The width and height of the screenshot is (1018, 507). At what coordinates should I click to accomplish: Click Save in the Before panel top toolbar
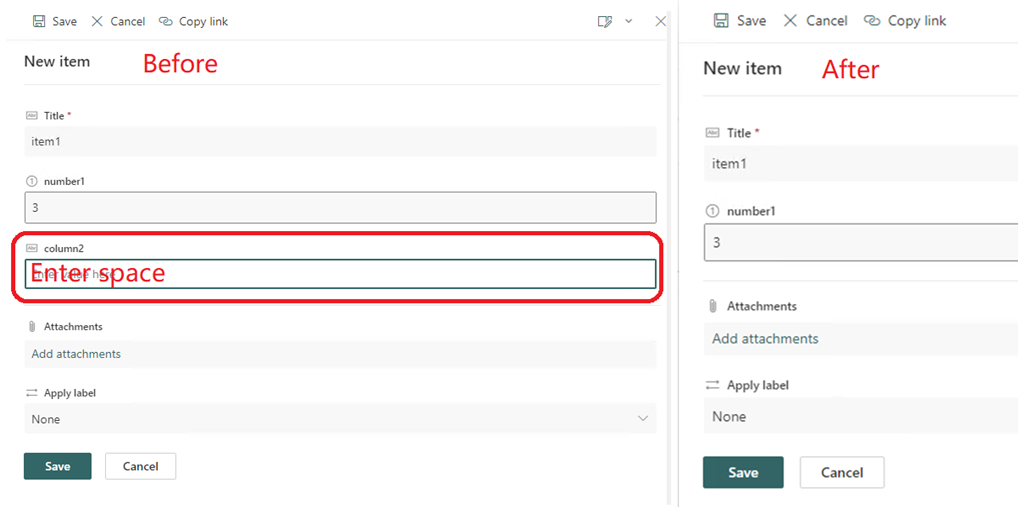[55, 21]
